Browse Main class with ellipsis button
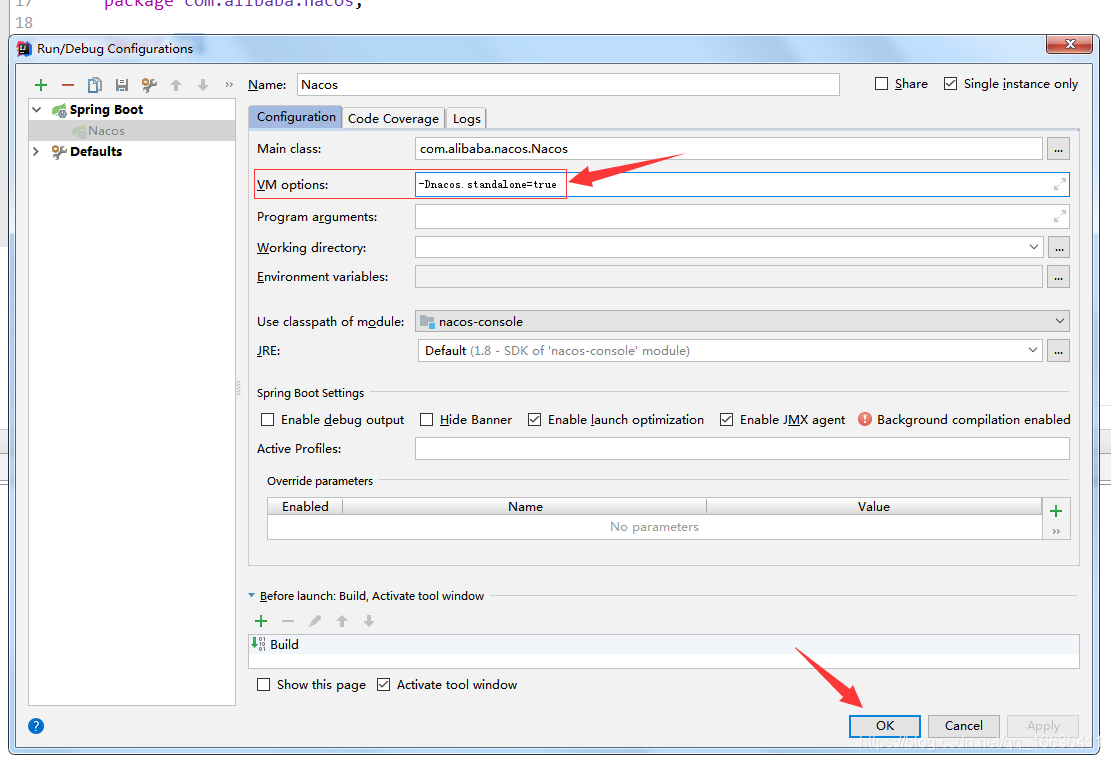 (x=1058, y=149)
